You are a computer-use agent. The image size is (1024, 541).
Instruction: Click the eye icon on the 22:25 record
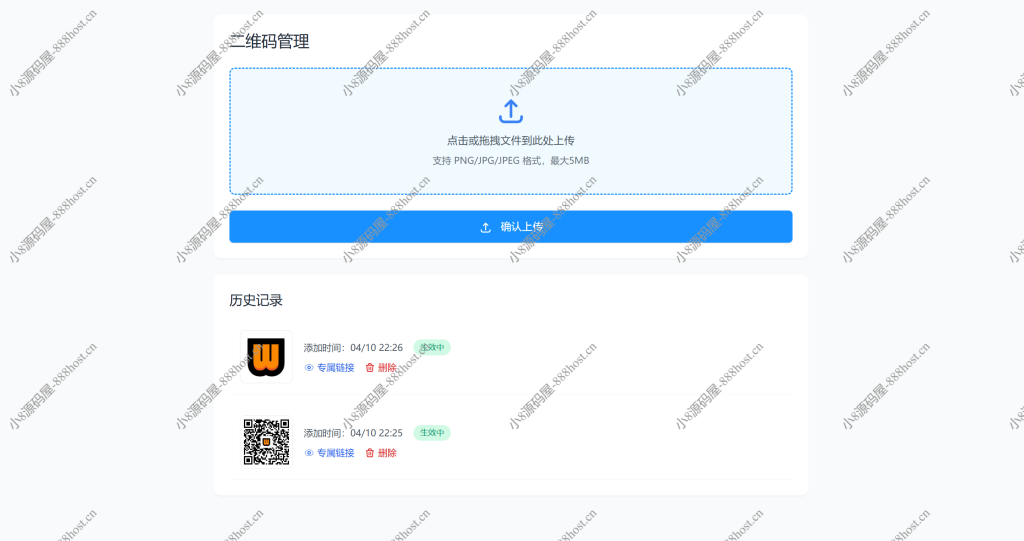309,453
